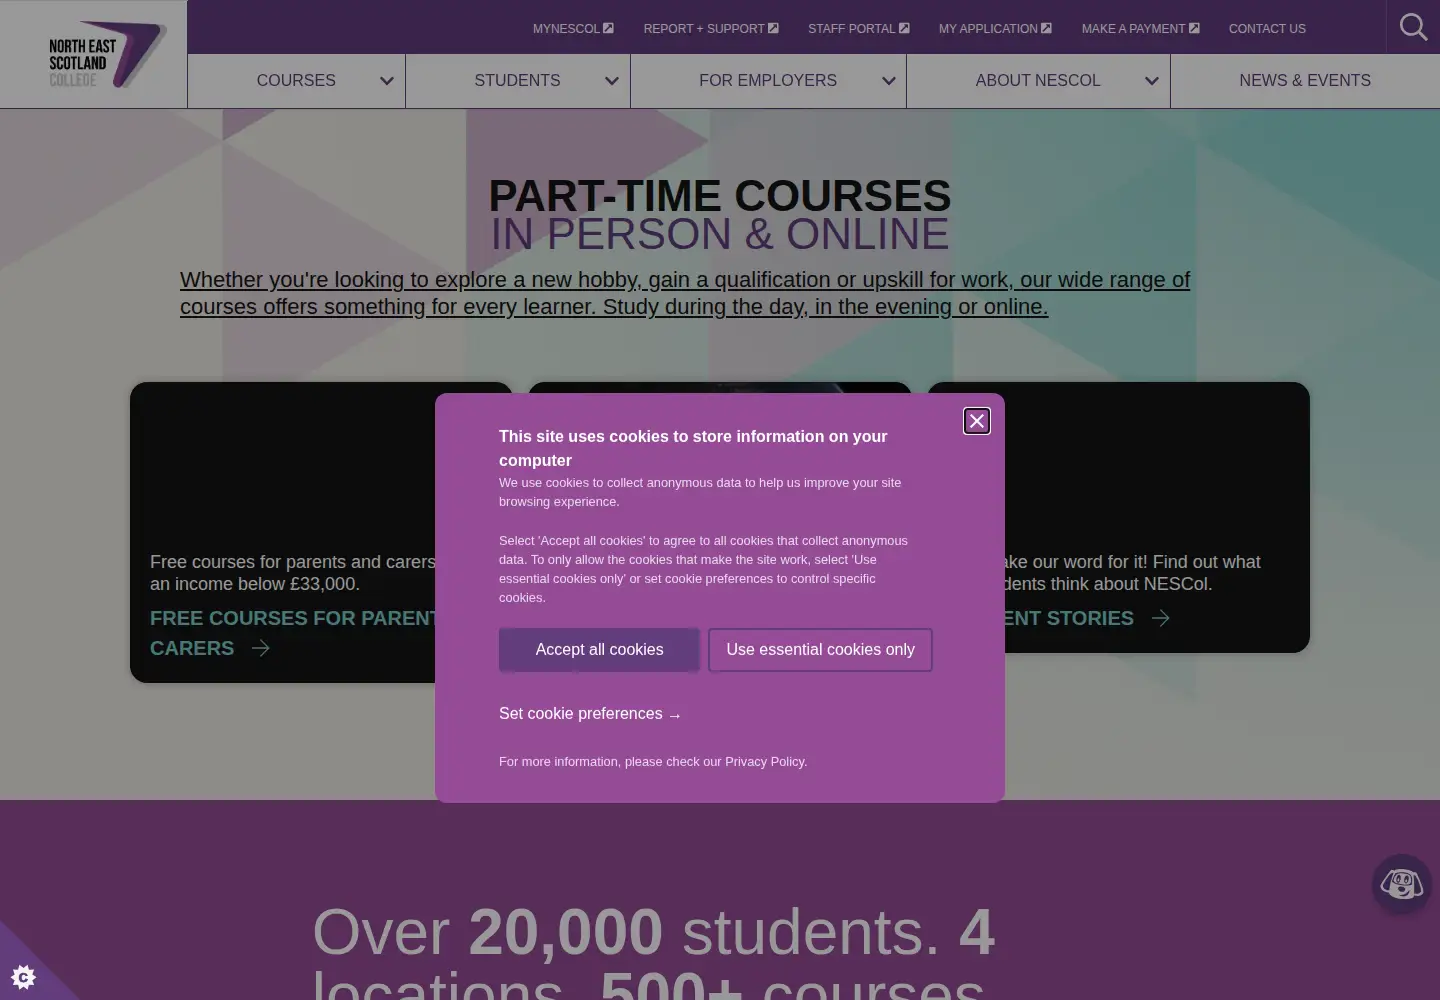Click external-link icon beside Report + Support

[x=773, y=28]
